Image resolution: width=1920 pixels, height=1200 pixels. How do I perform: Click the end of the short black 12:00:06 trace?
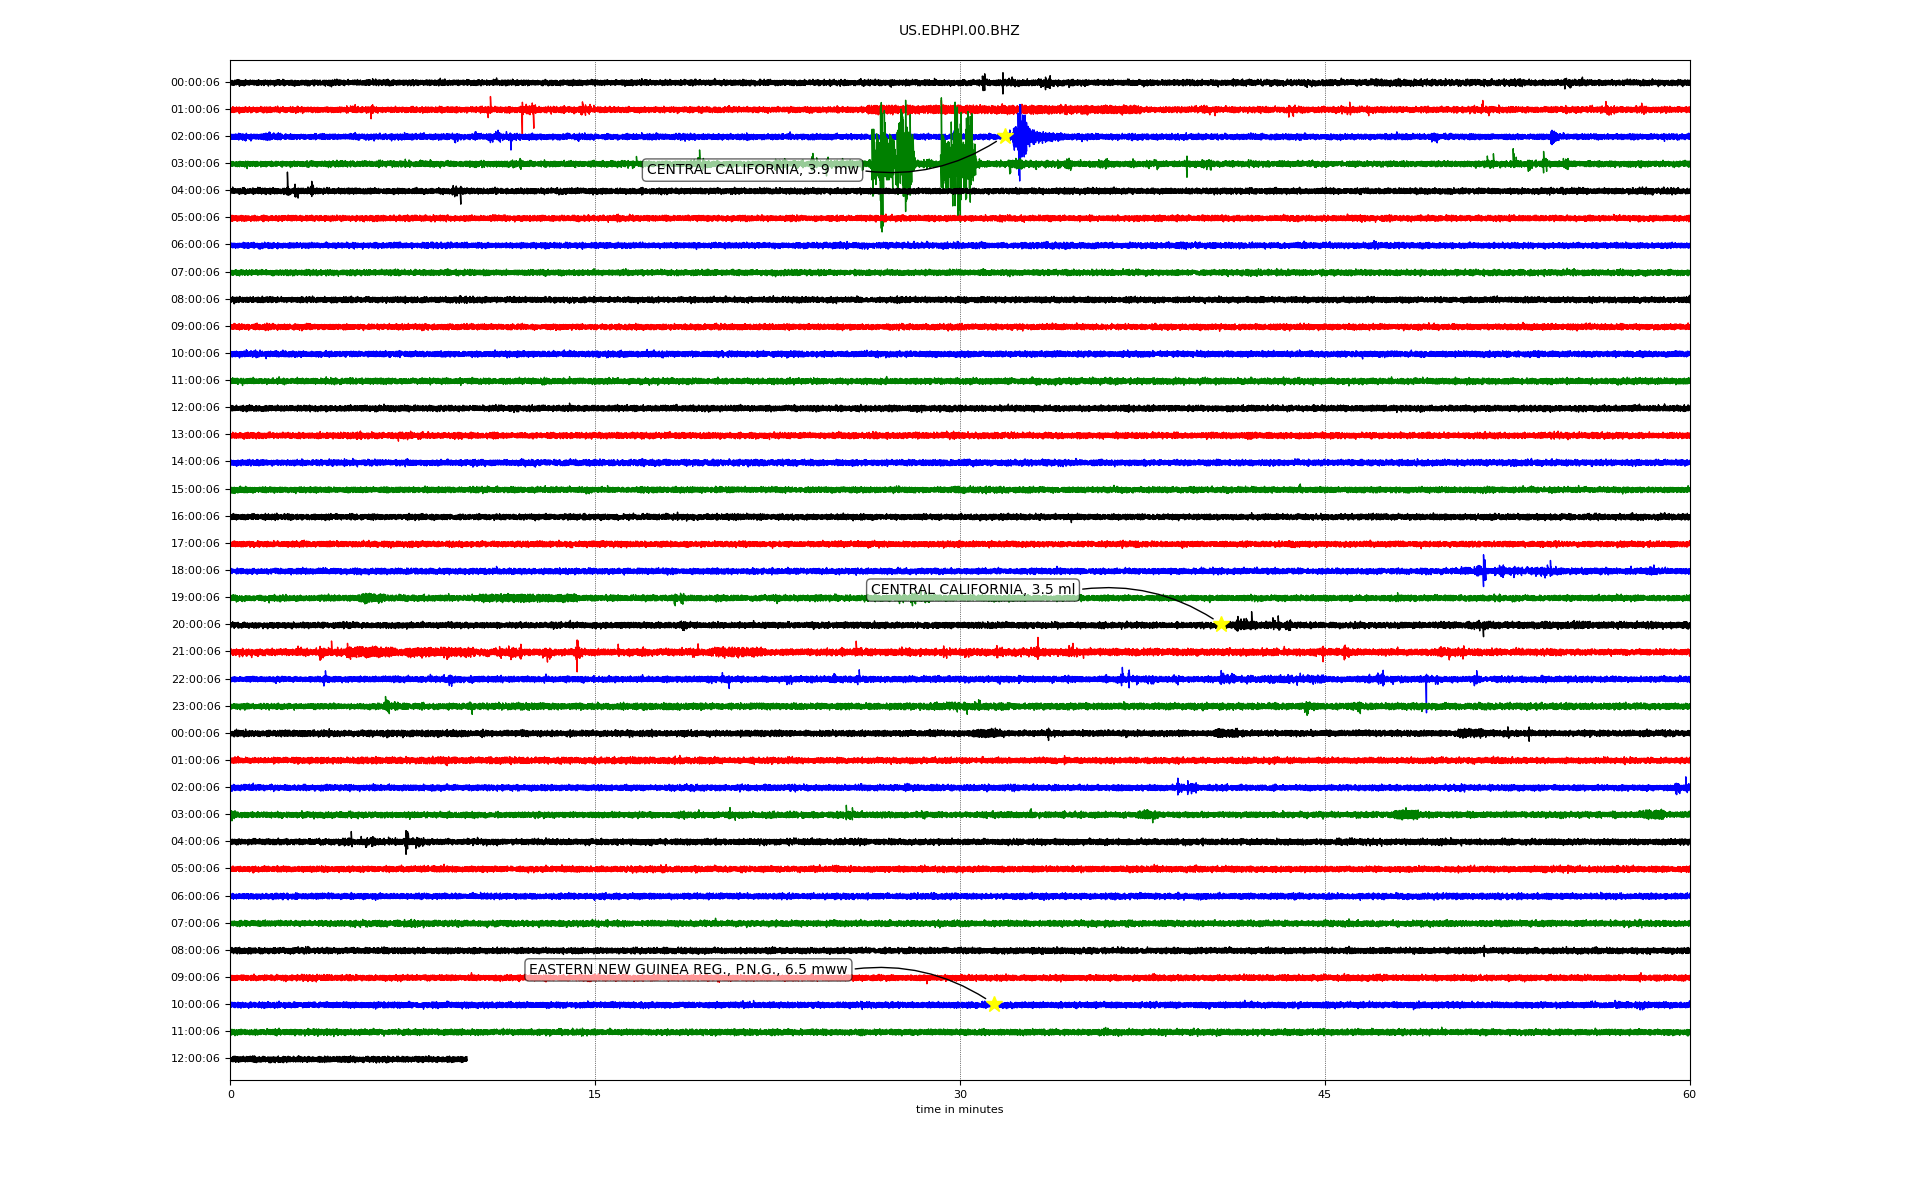click(465, 1059)
